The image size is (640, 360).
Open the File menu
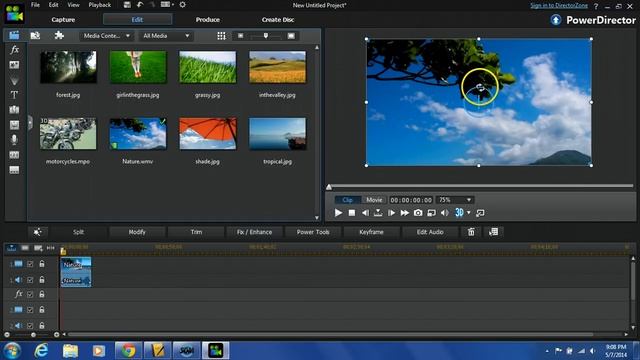click(36, 5)
